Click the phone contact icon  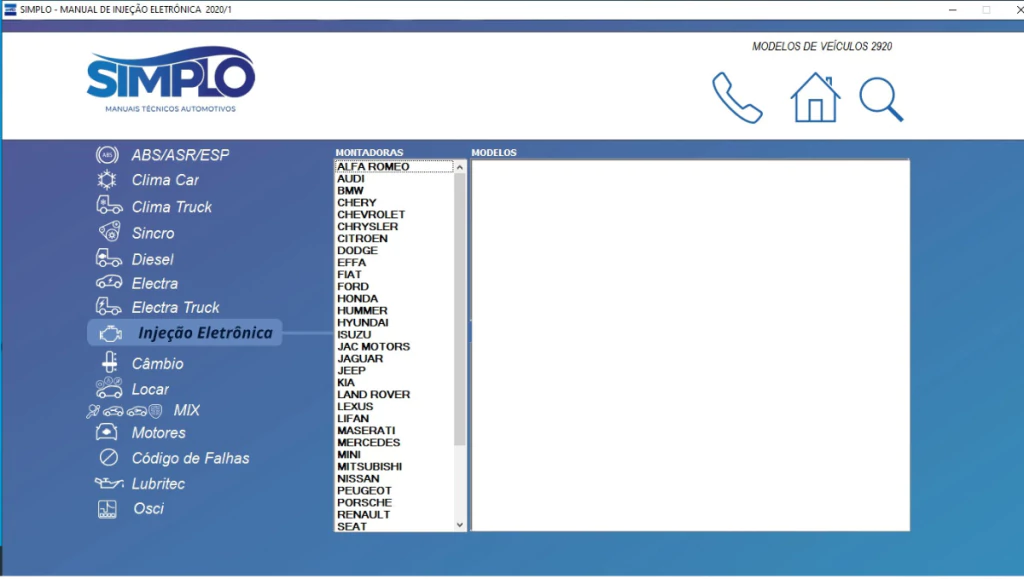[737, 98]
